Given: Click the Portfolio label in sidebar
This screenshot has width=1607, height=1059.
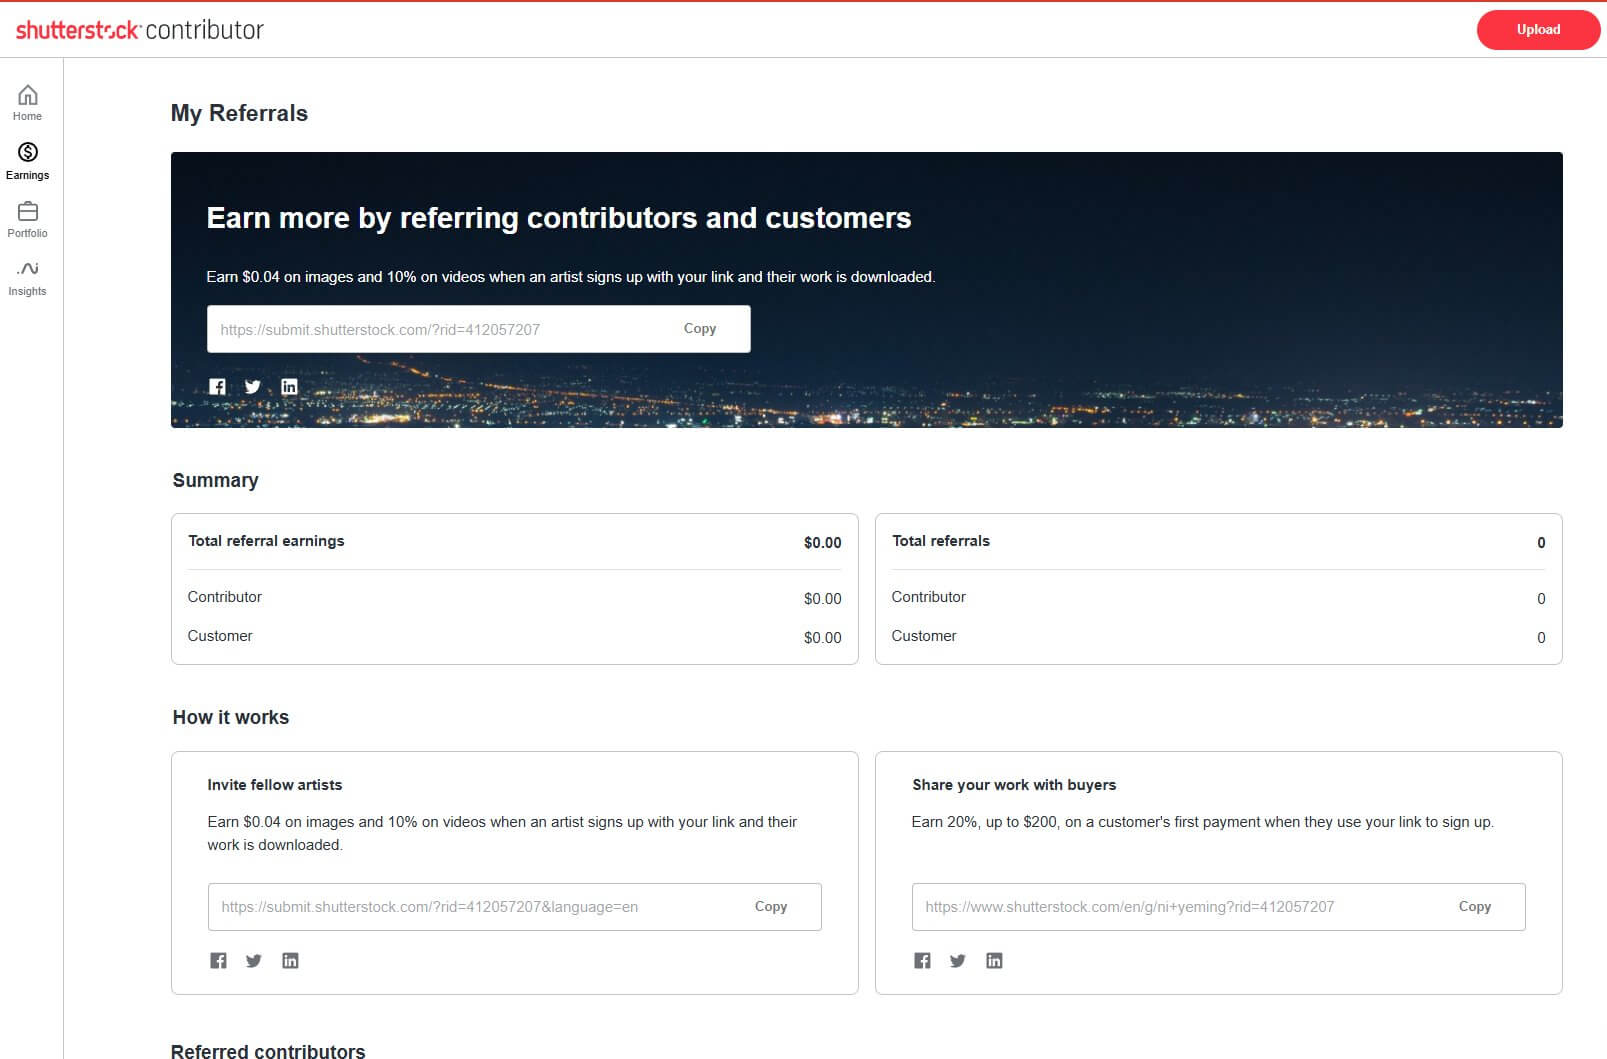Looking at the screenshot, I should pos(27,233).
